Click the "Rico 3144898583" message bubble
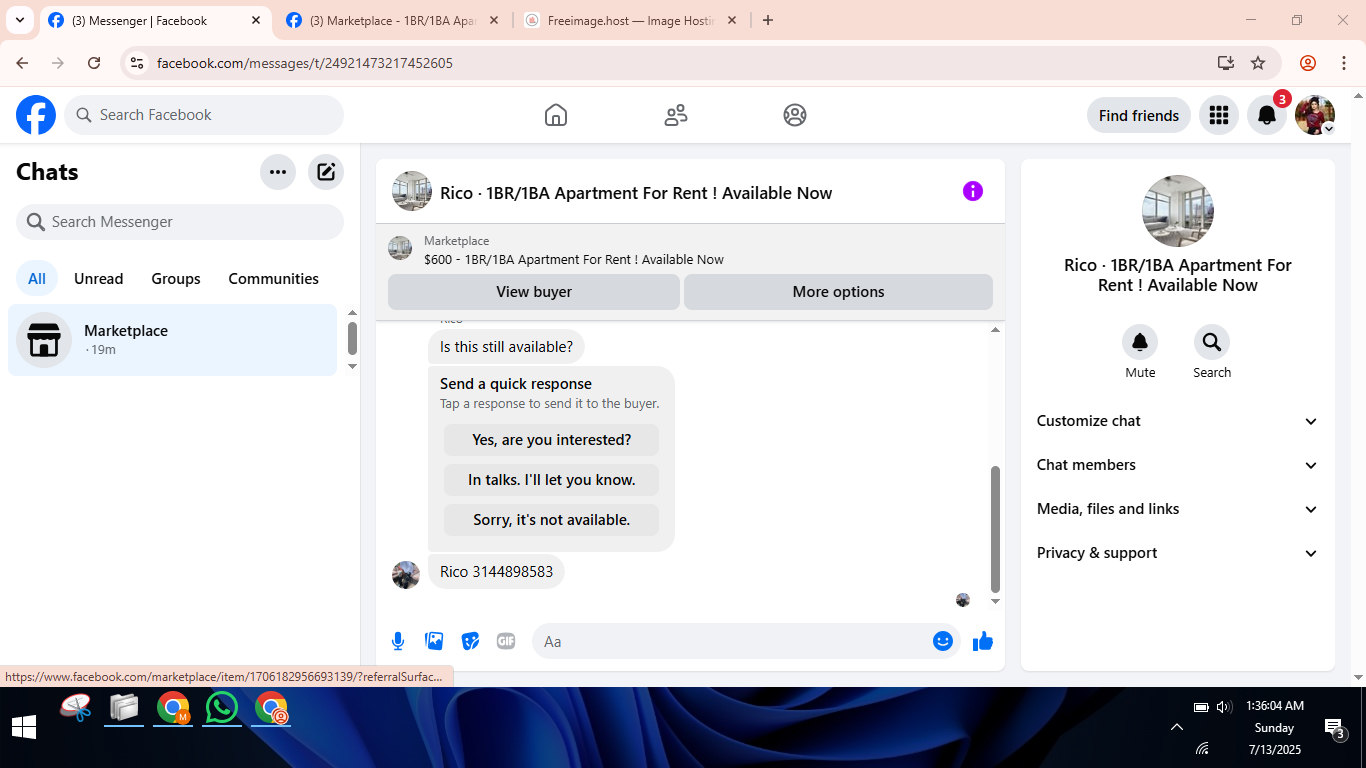1366x768 pixels. point(496,572)
